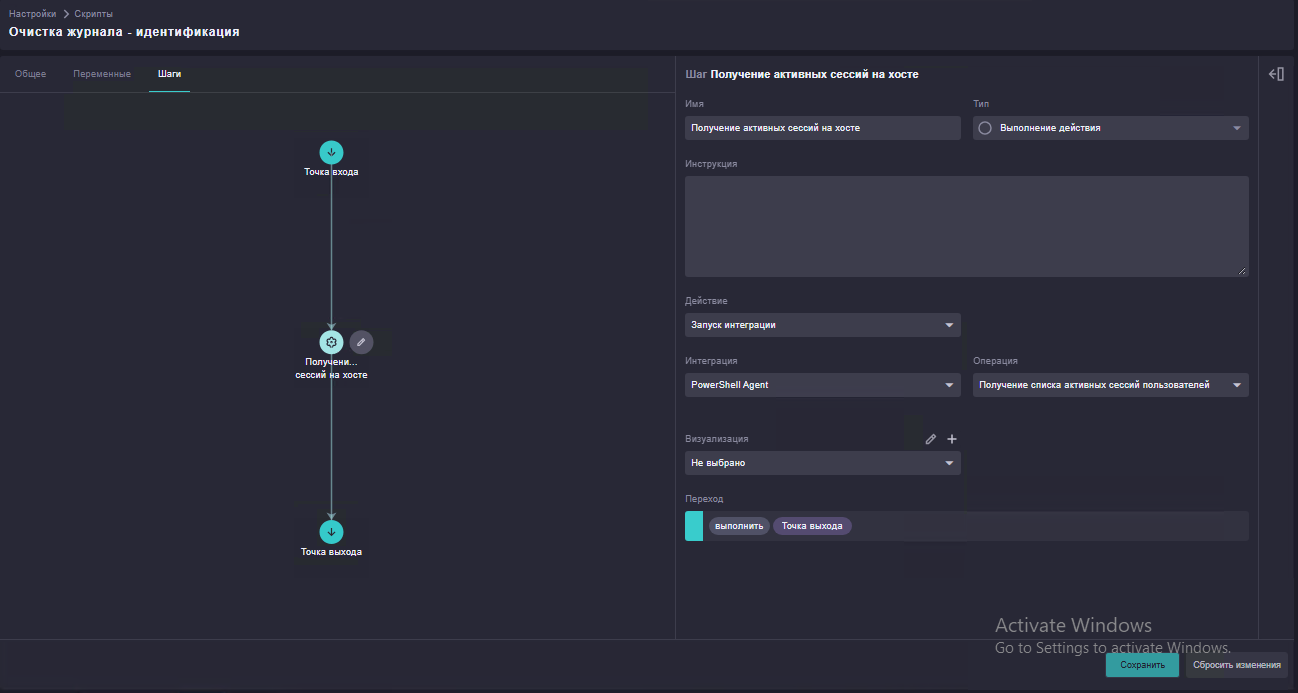
Task: Switch to the Общее tab
Action: coord(30,74)
